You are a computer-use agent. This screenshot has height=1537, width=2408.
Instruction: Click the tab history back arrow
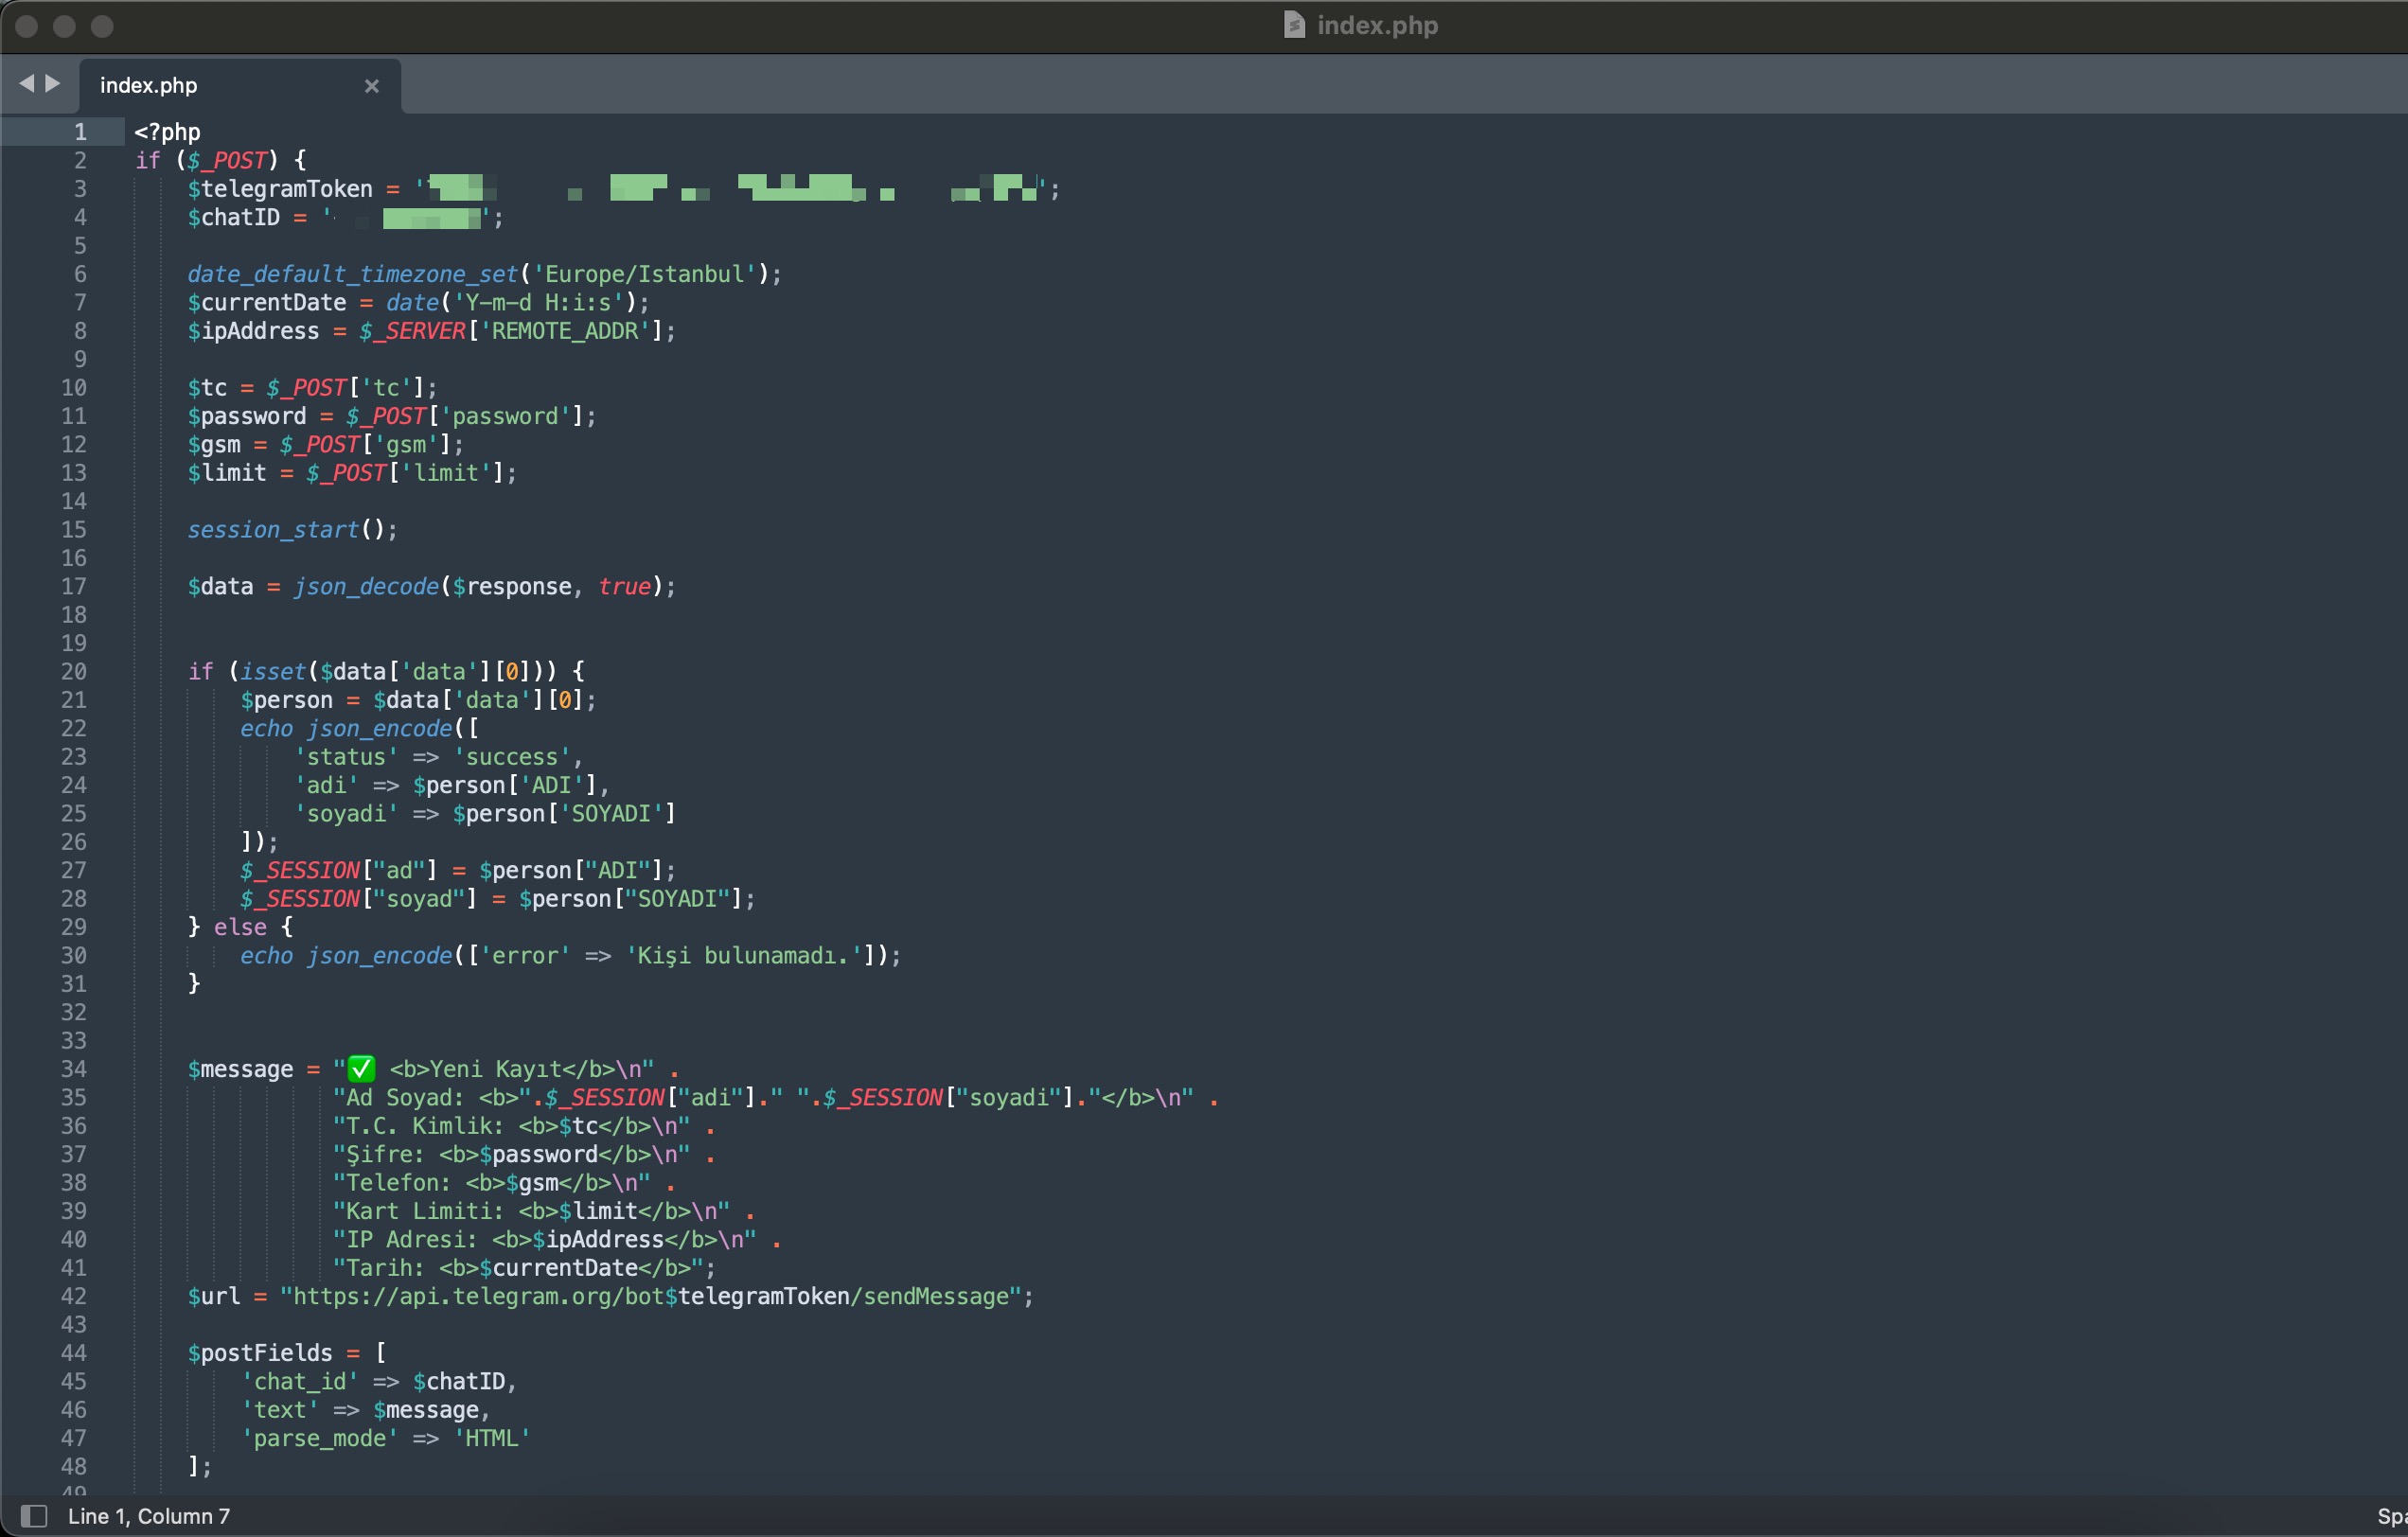click(26, 84)
